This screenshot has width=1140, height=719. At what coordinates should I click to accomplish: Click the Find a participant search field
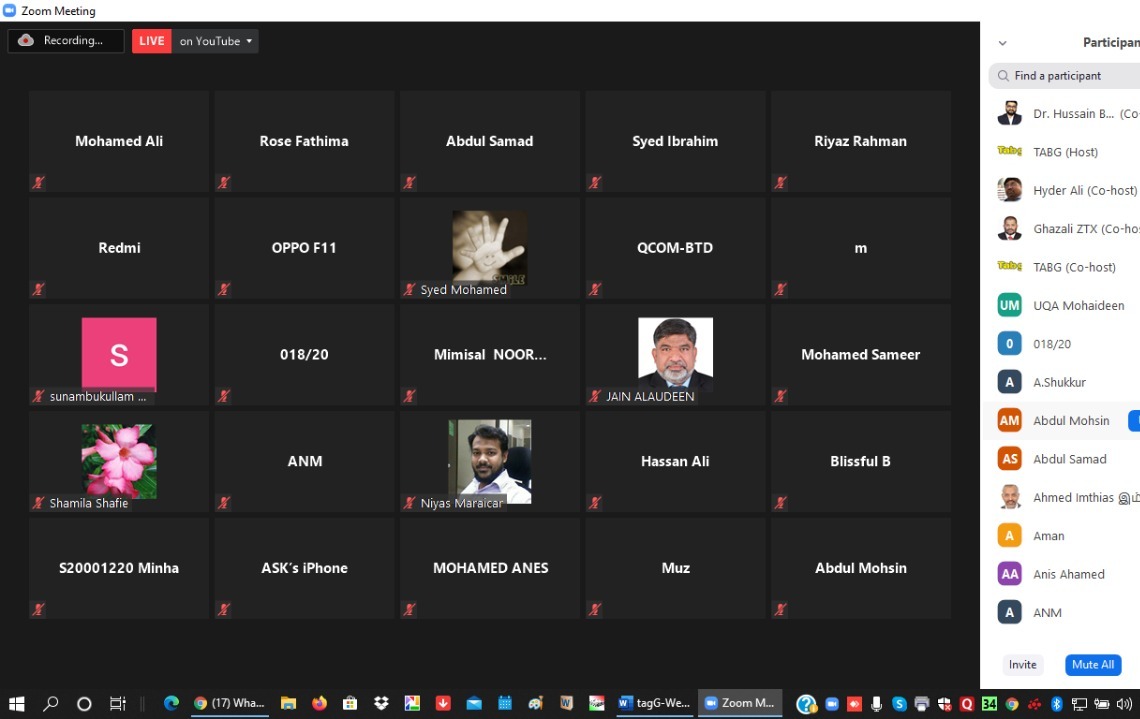pyautogui.click(x=1070, y=76)
